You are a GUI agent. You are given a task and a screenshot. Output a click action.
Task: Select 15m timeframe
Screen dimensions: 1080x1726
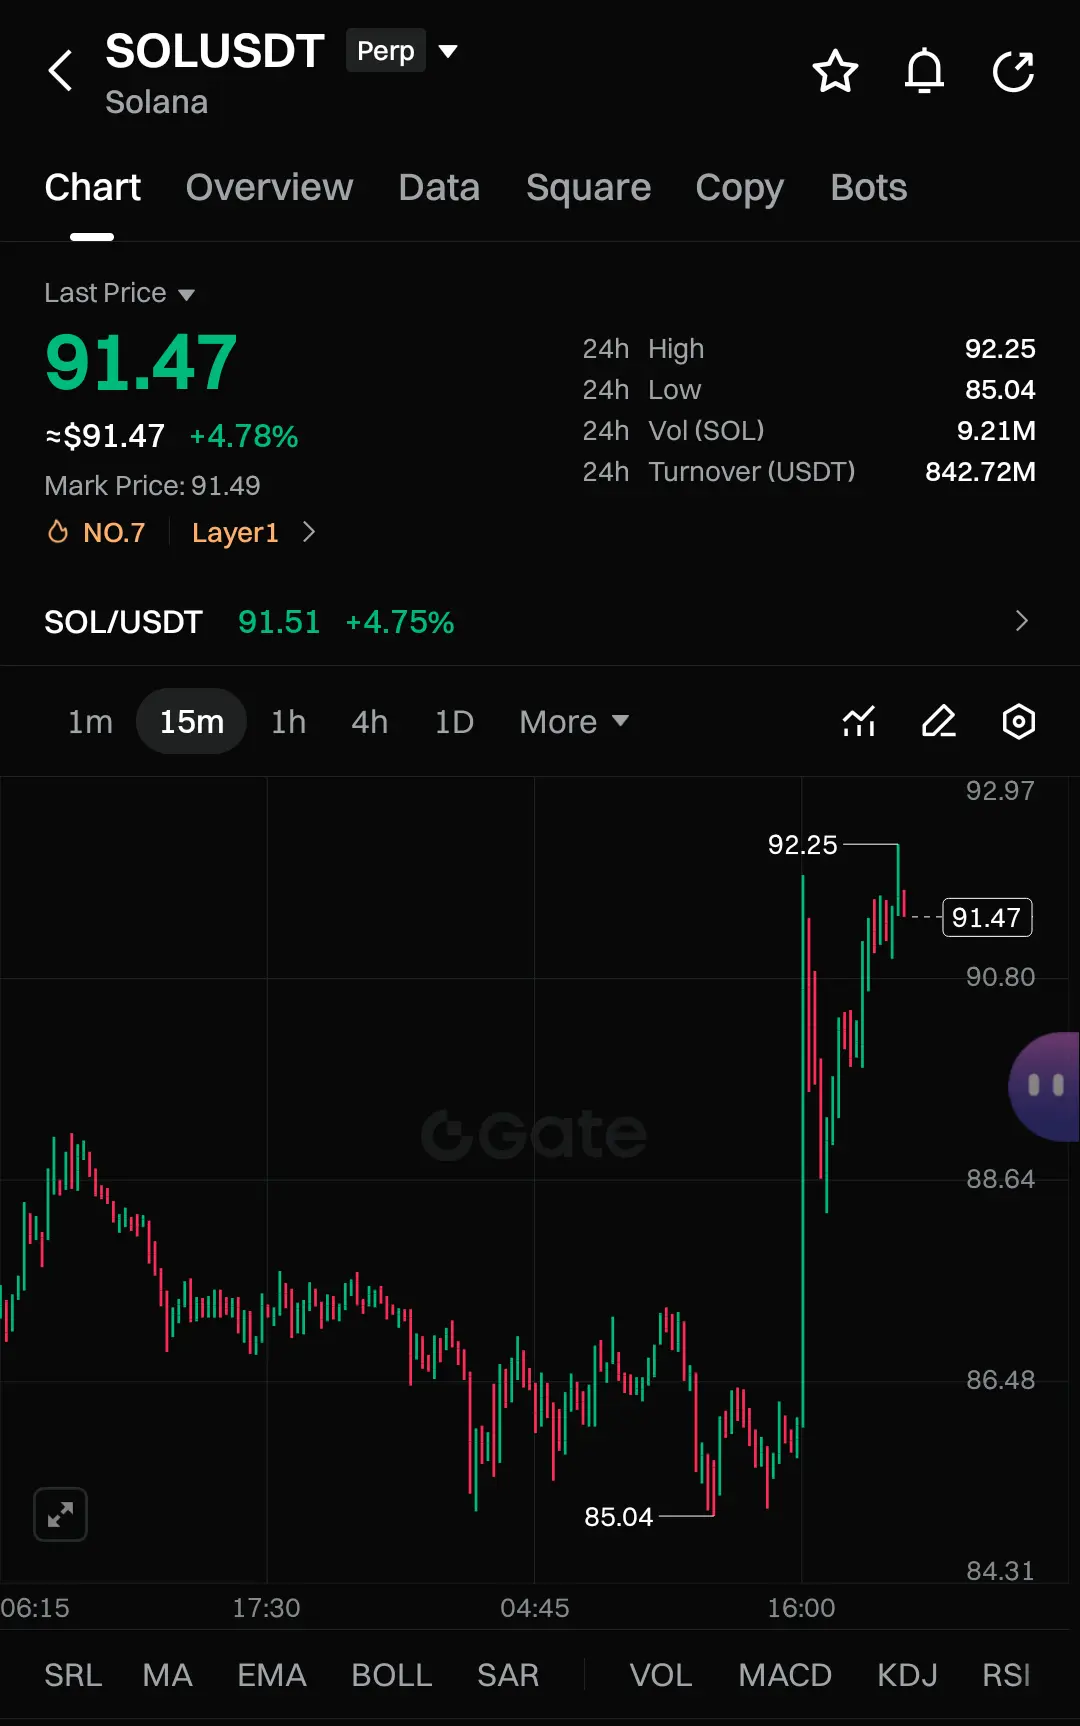click(191, 721)
